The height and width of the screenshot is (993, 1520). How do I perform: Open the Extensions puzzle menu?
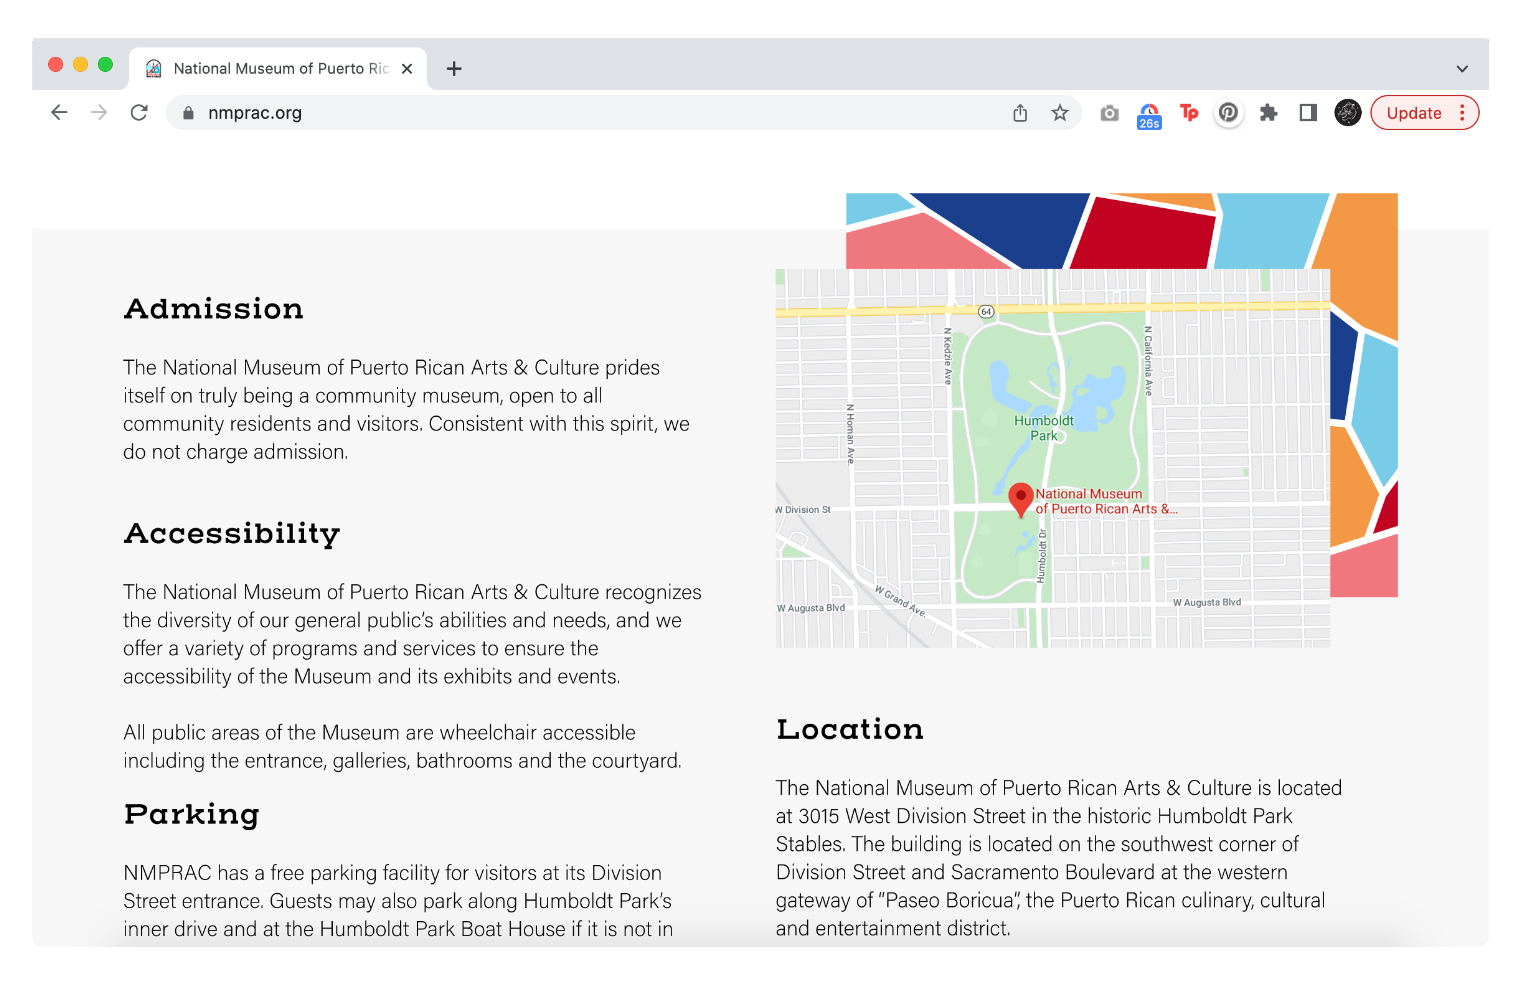[x=1269, y=113]
